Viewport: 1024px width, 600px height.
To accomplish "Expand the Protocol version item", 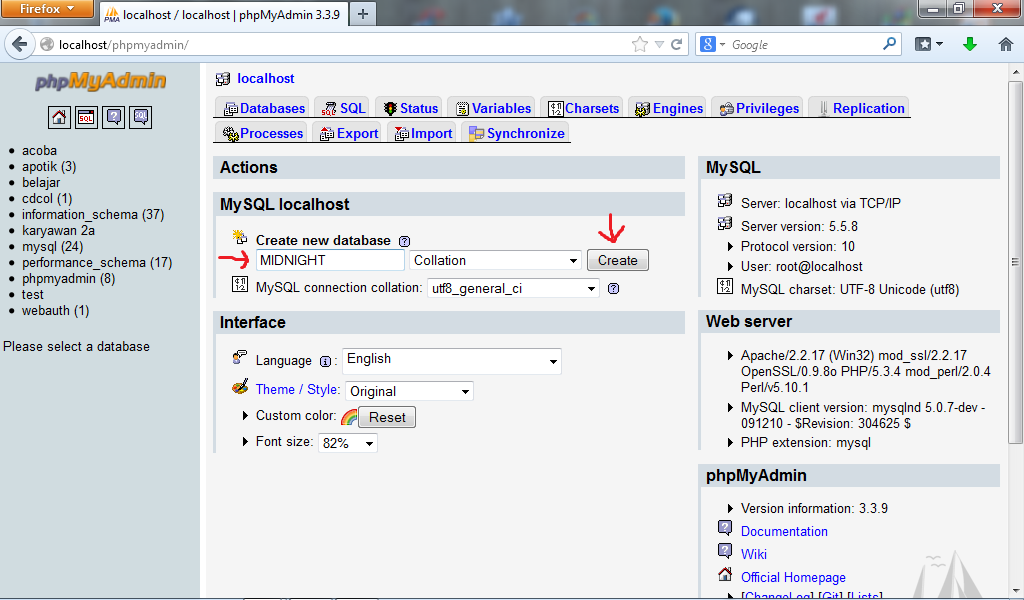I will tap(730, 247).
